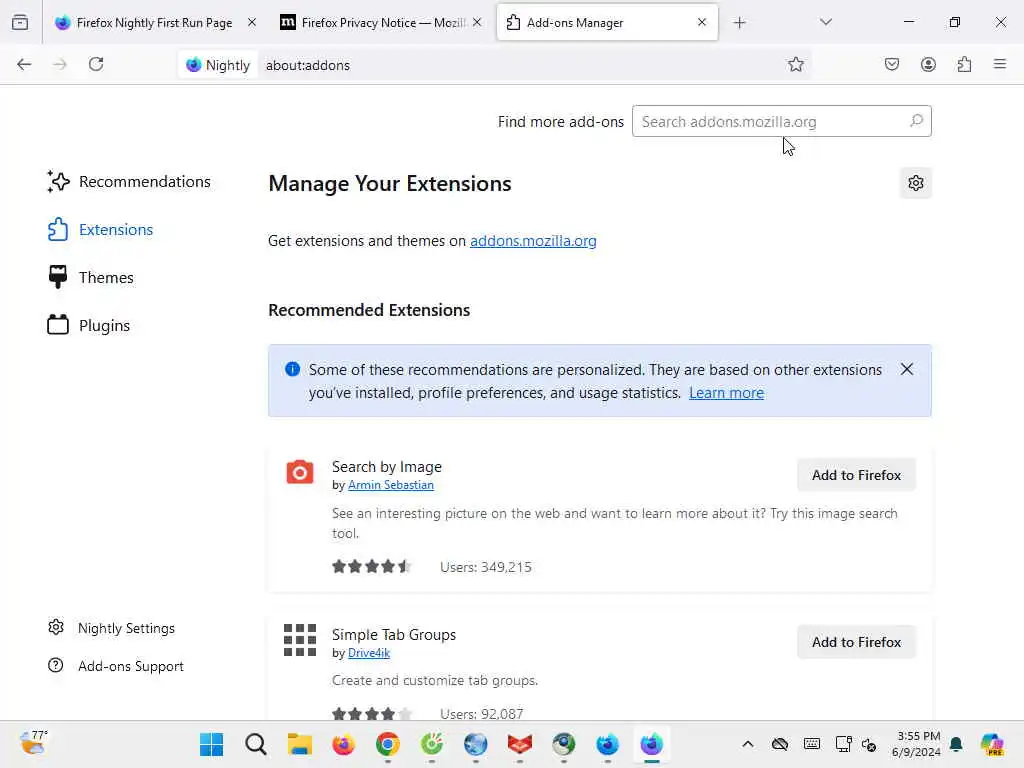Expand the list all tabs dropdown

[x=825, y=22]
